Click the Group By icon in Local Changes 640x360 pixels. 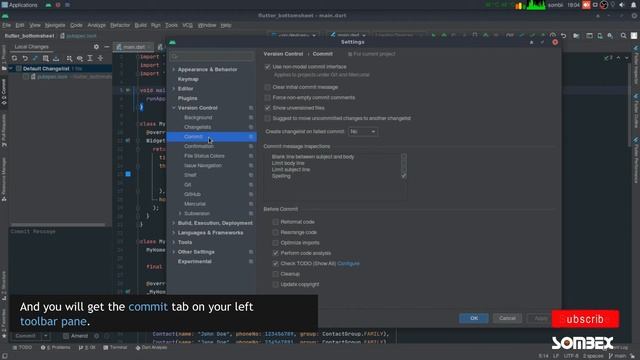click(69, 59)
